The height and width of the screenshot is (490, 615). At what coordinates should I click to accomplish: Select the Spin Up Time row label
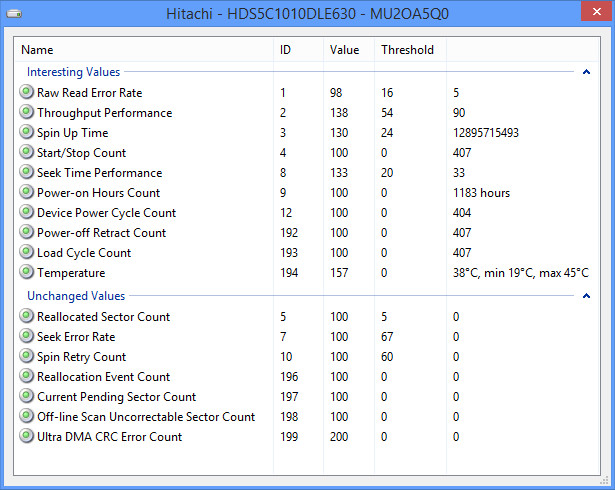tap(73, 133)
